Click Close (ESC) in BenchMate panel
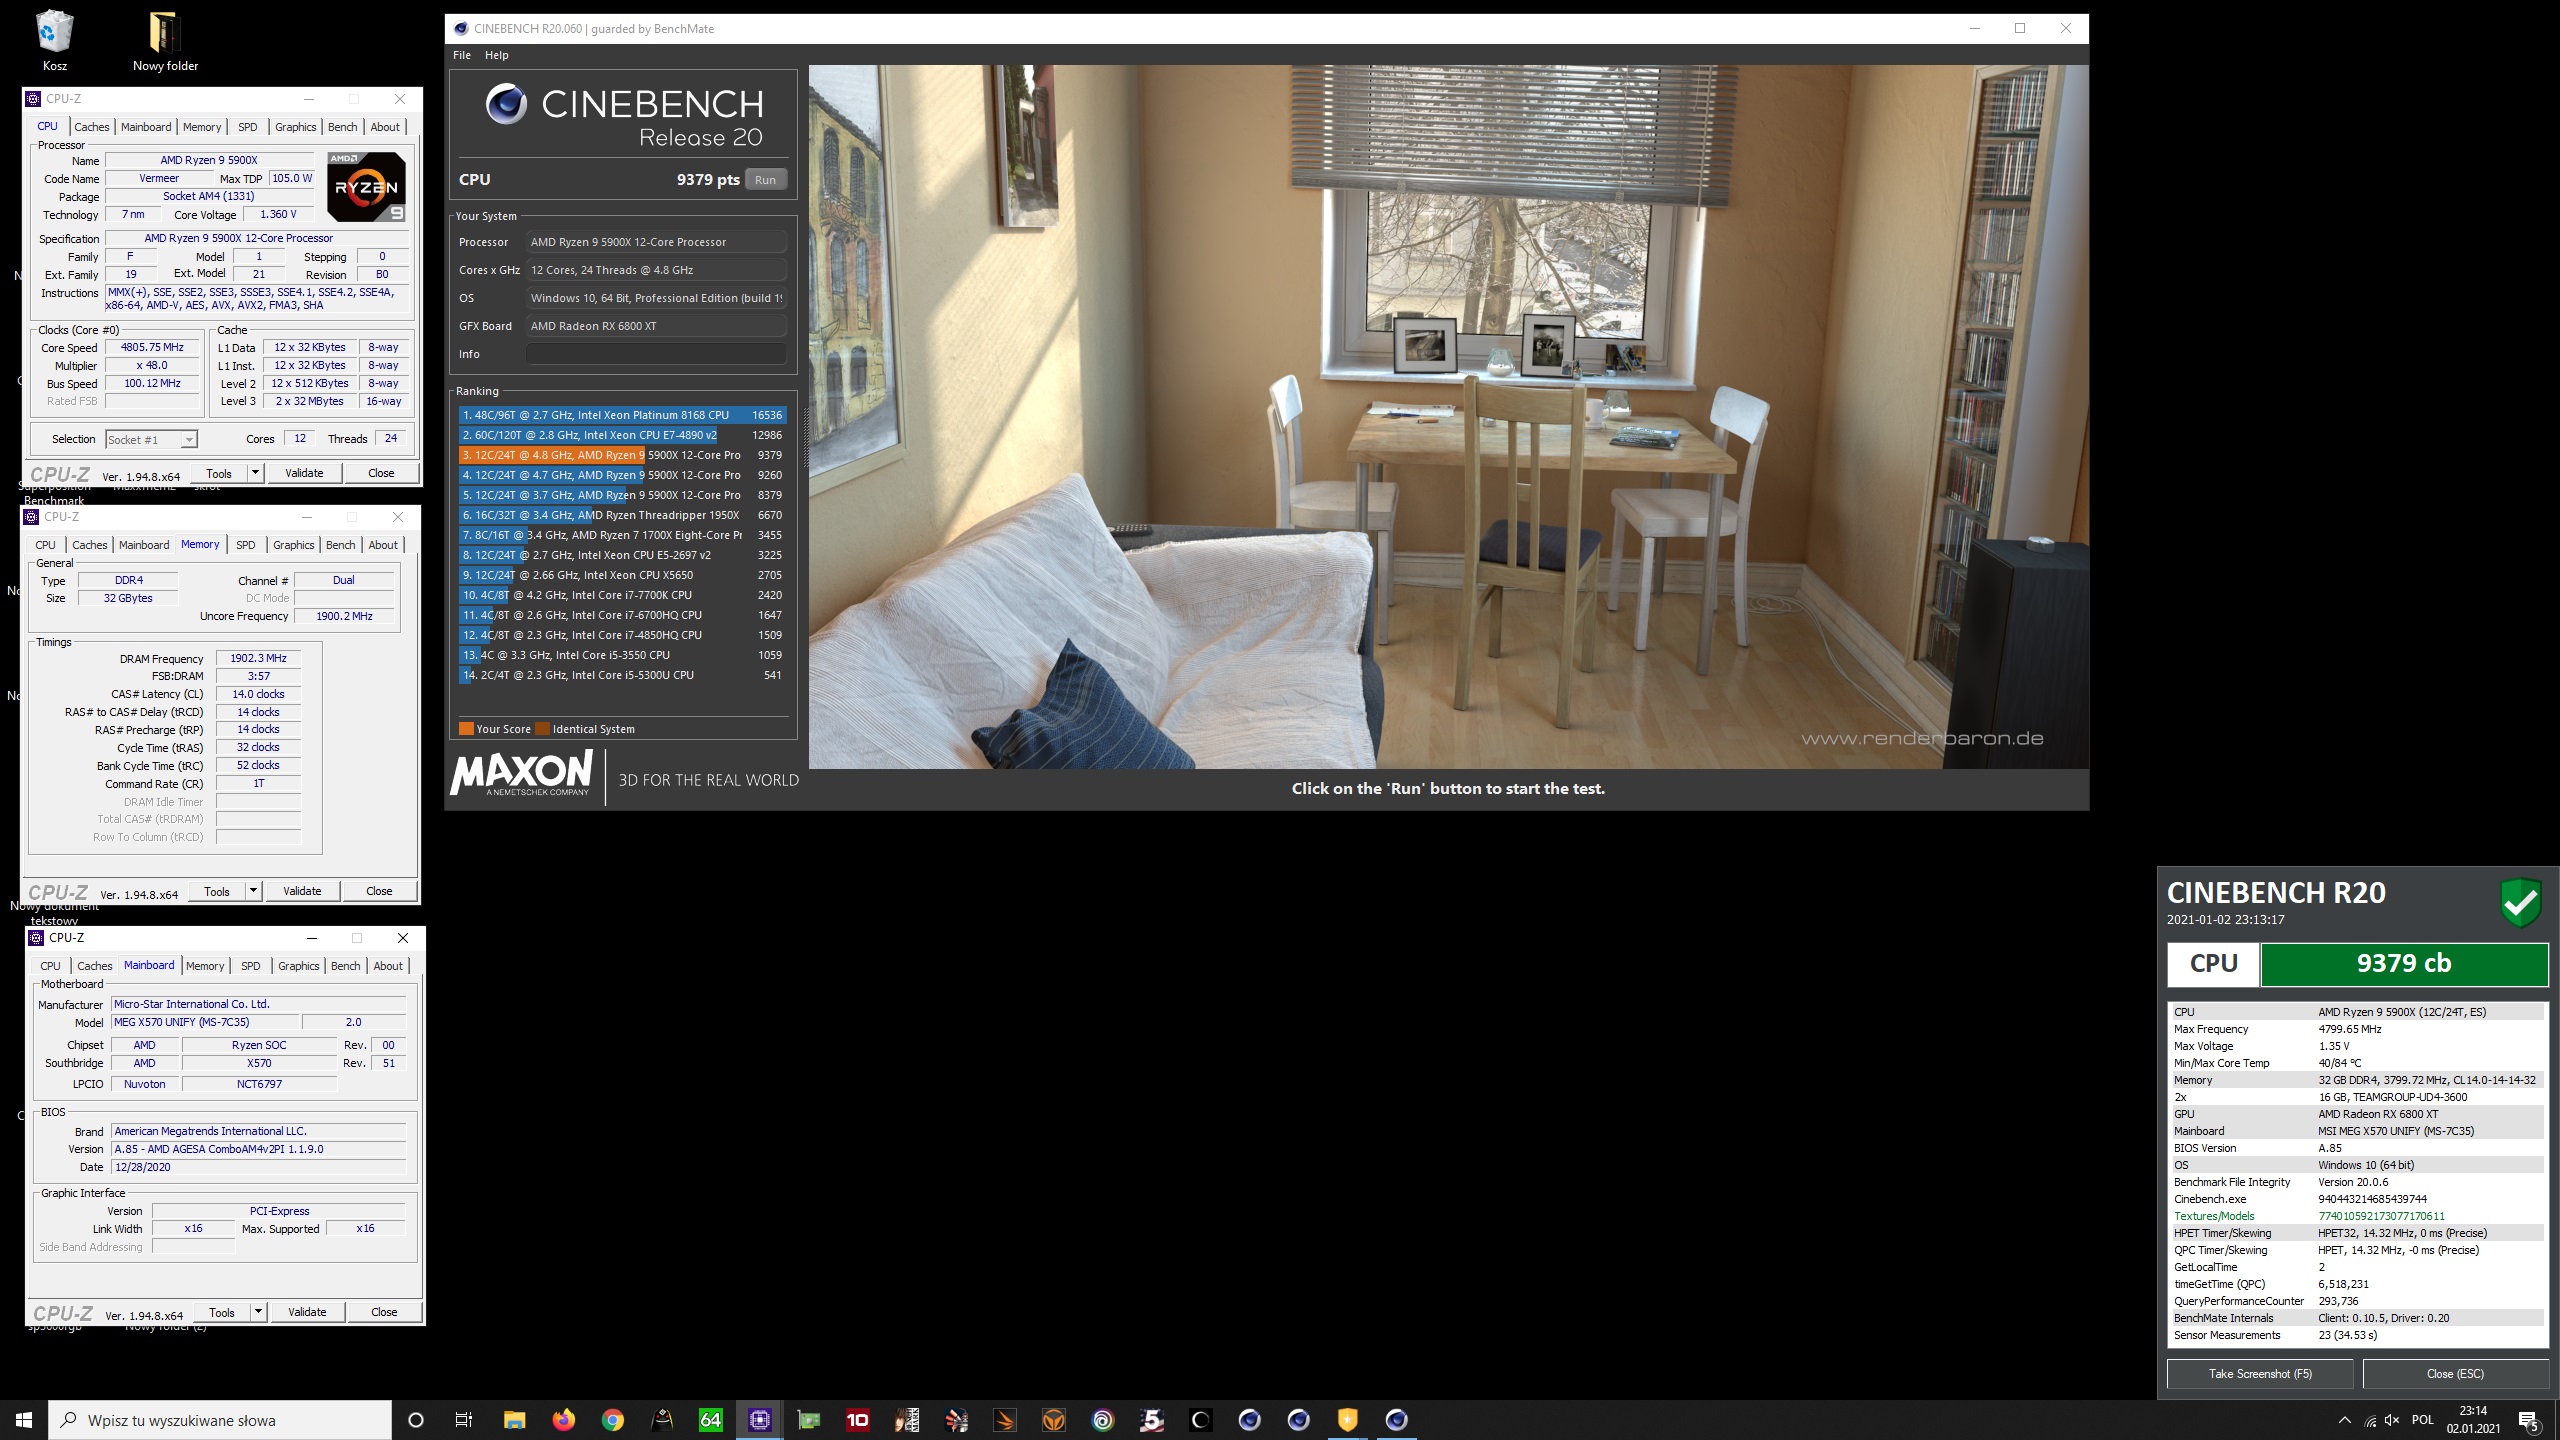The height and width of the screenshot is (1440, 2560). point(2455,1374)
